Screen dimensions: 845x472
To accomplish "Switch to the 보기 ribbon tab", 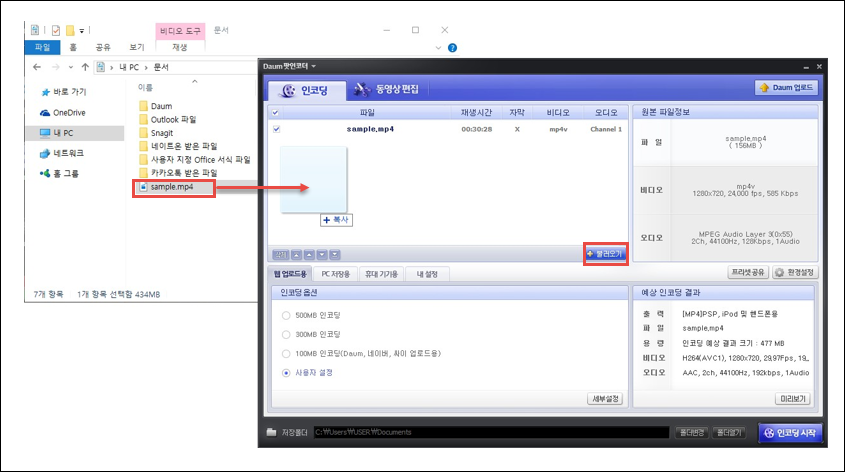I will point(137,47).
